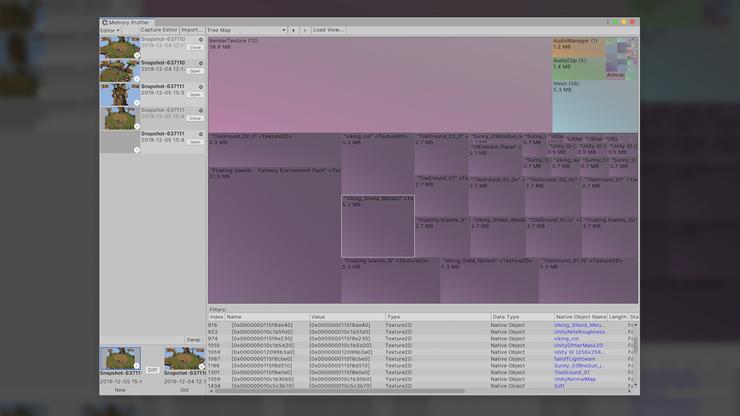The image size is (740, 416).
Task: Select UIElement_Panel texture block
Action: [x=496, y=160]
